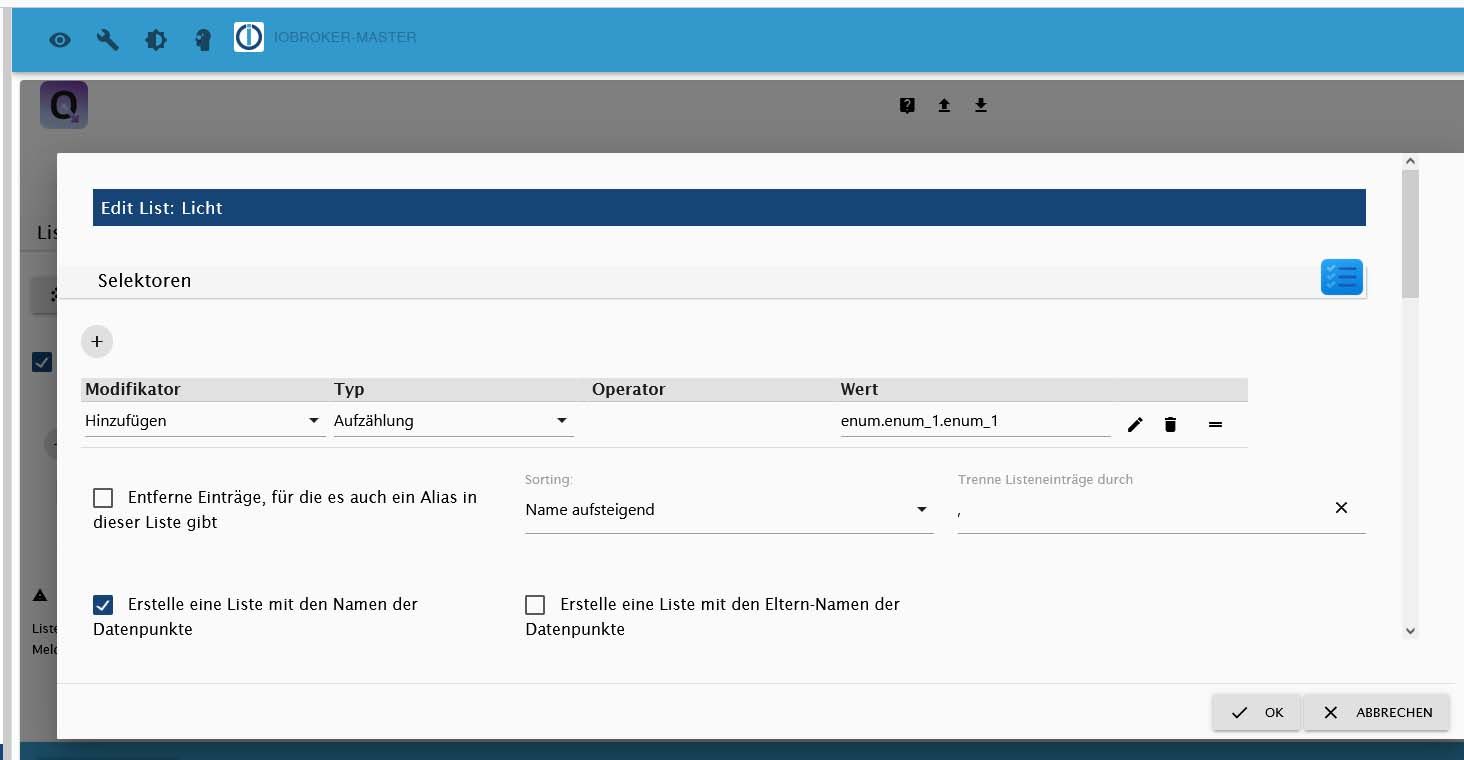This screenshot has height=760, width=1464.
Task: Toggle the checked box in background page
Action: pos(42,362)
